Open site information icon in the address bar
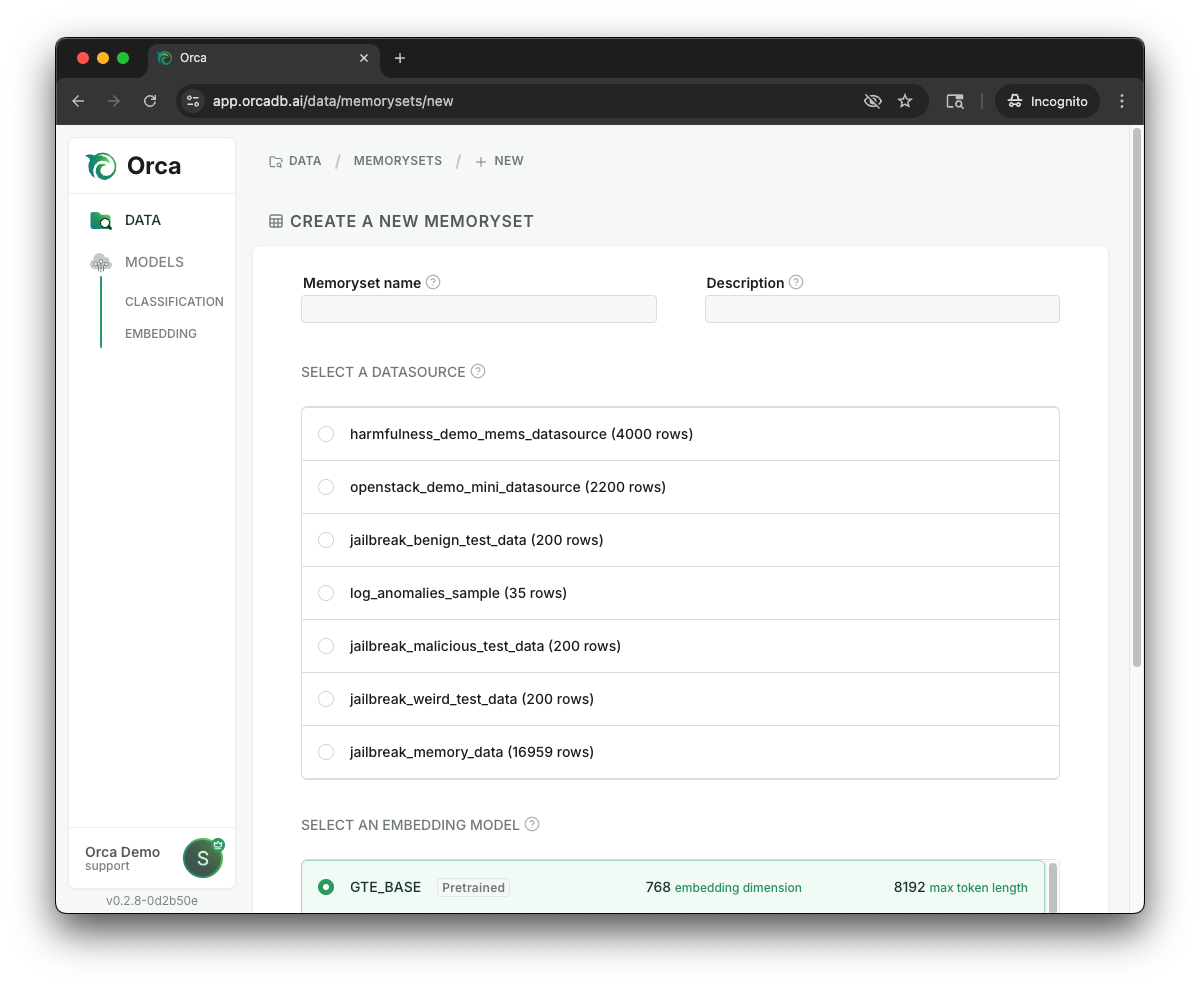 click(194, 101)
